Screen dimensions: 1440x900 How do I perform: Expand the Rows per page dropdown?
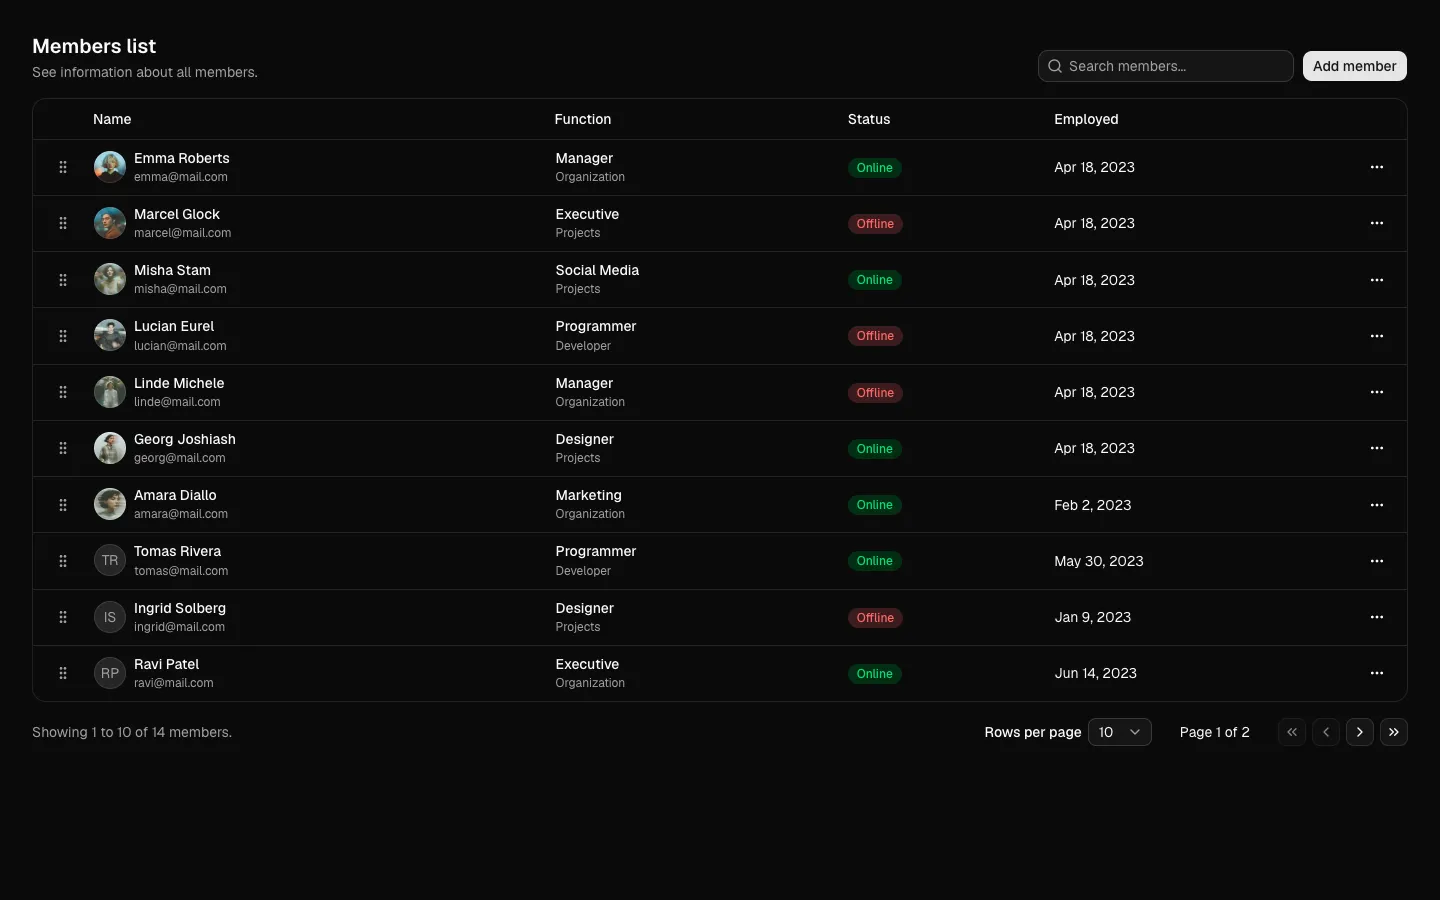(1120, 732)
